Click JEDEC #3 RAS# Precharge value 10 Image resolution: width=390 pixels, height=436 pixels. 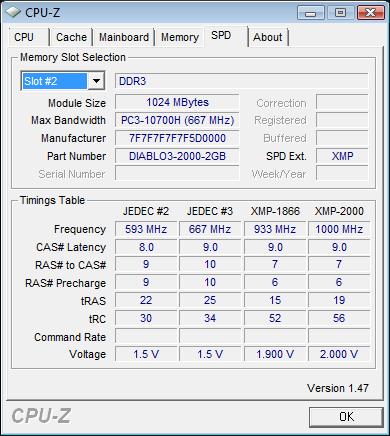(210, 282)
